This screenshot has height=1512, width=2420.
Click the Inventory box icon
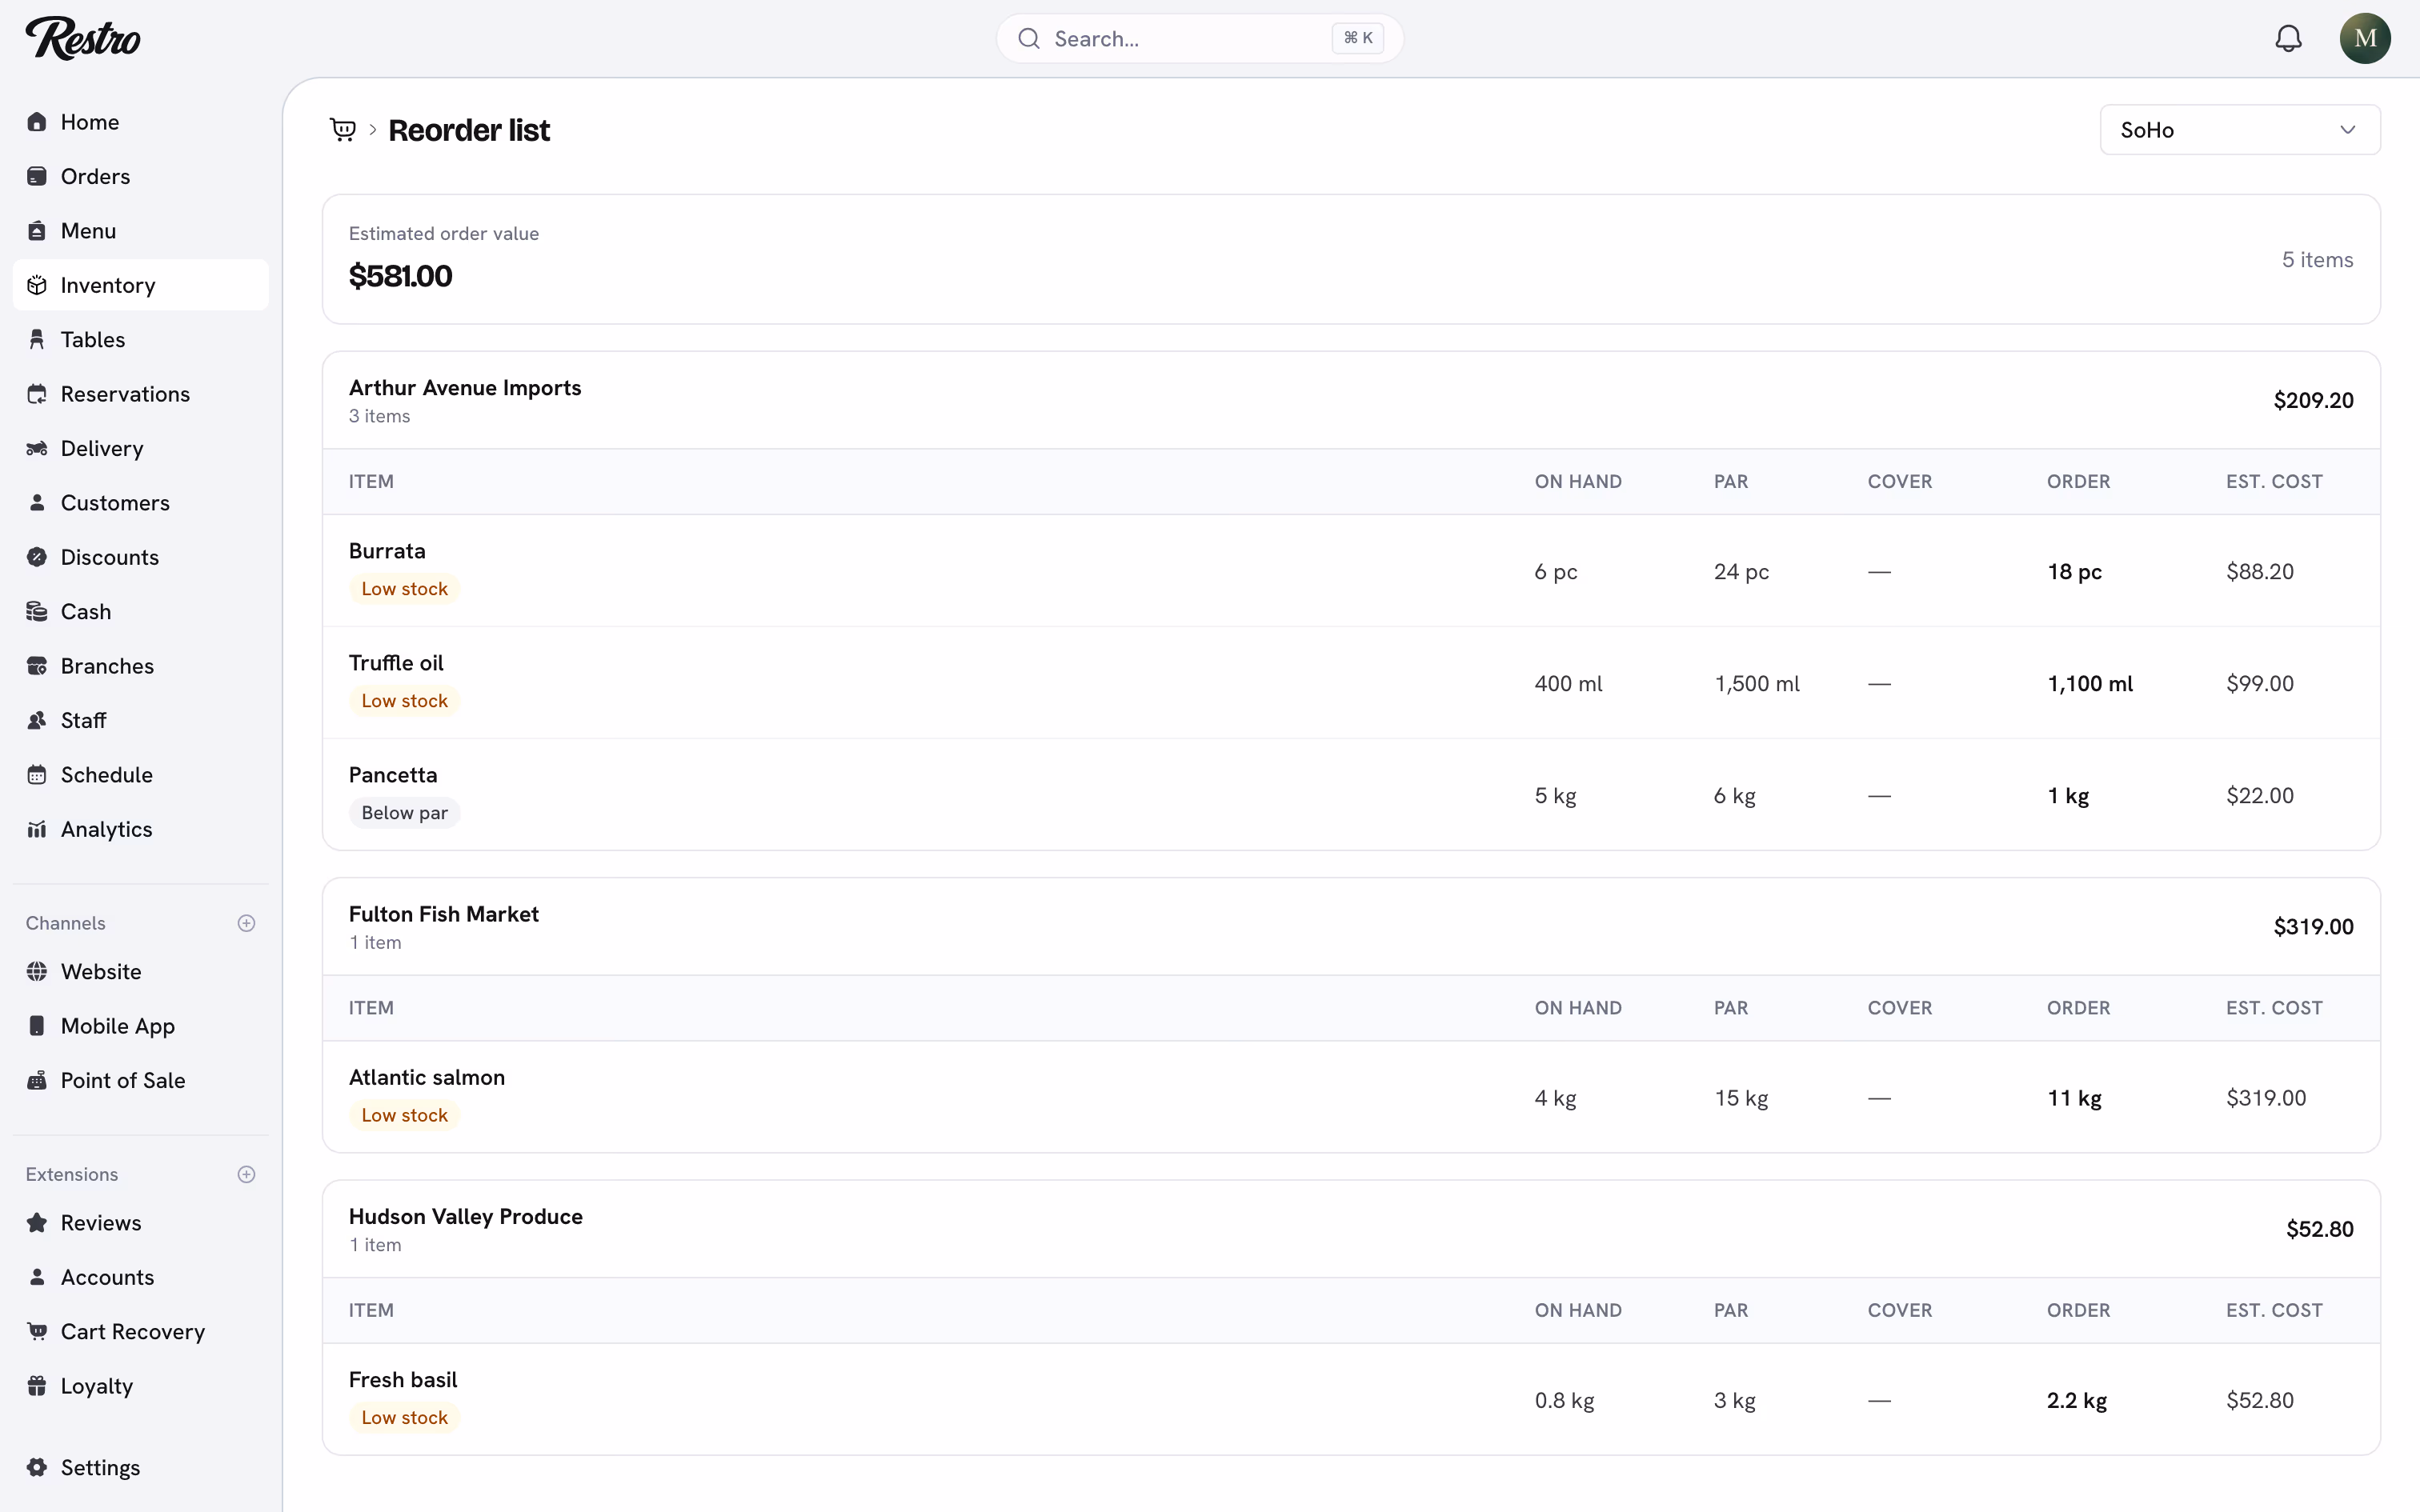point(37,285)
